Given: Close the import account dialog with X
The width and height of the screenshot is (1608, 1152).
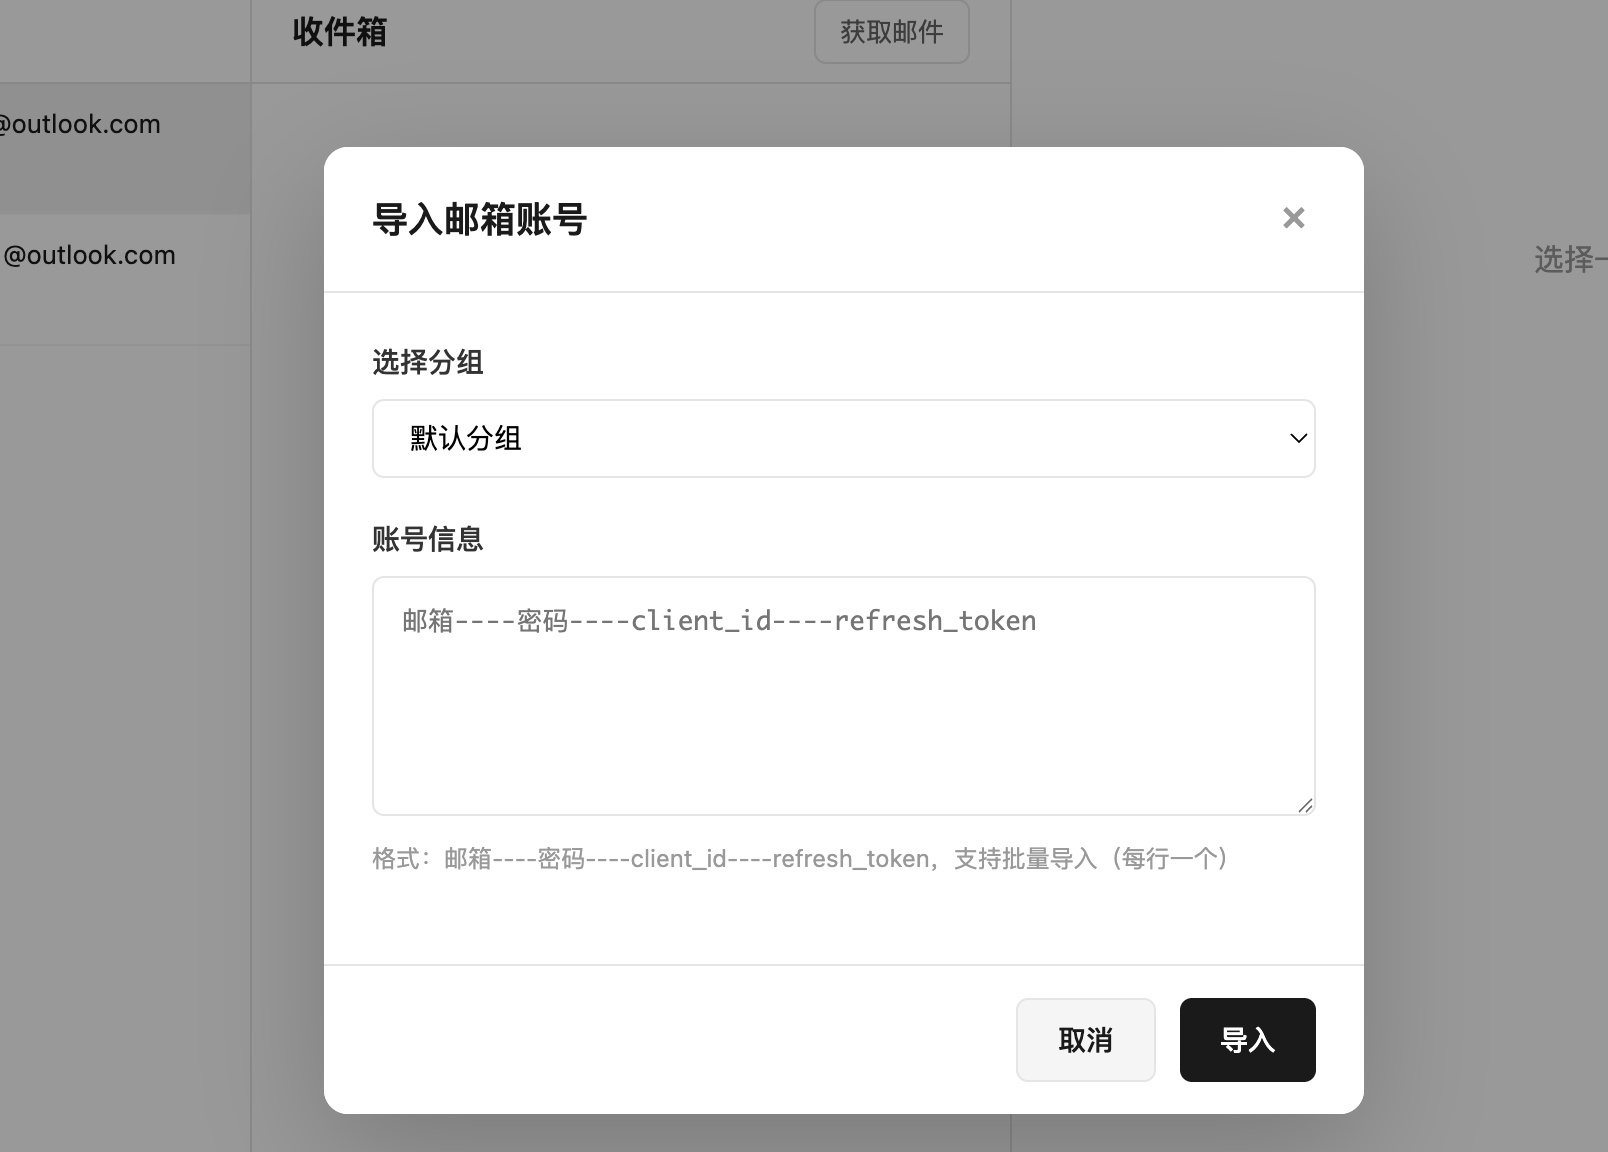Looking at the screenshot, I should pos(1293,218).
